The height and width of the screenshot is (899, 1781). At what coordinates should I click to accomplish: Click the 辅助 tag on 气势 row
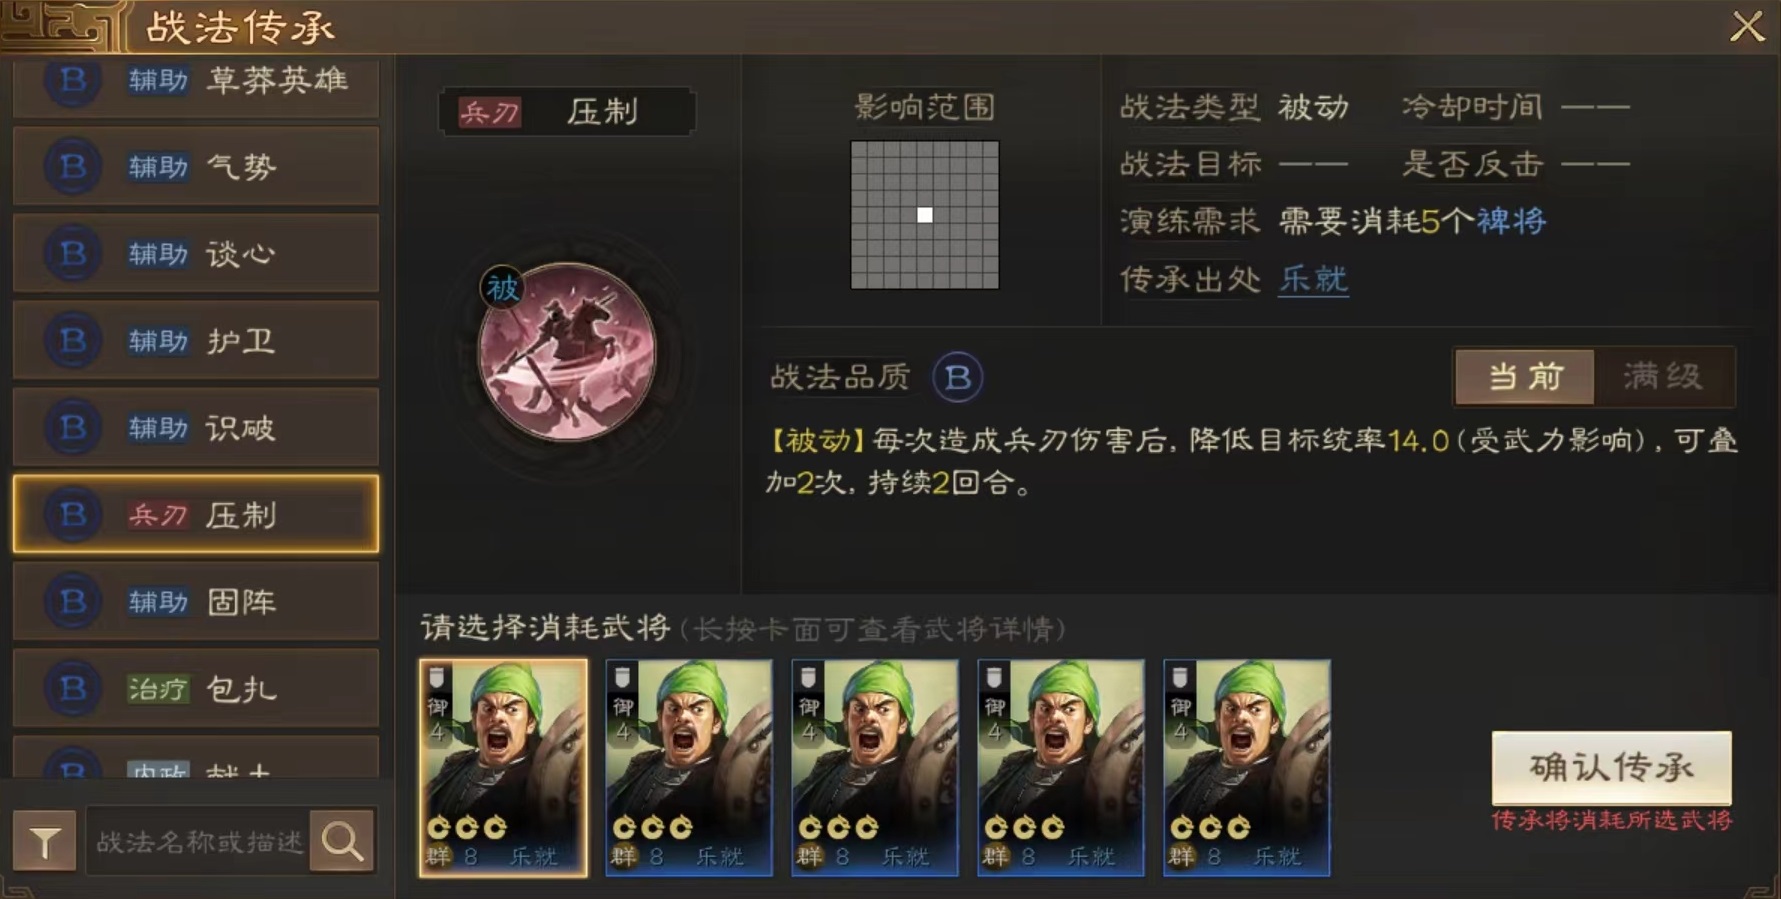pyautogui.click(x=158, y=167)
